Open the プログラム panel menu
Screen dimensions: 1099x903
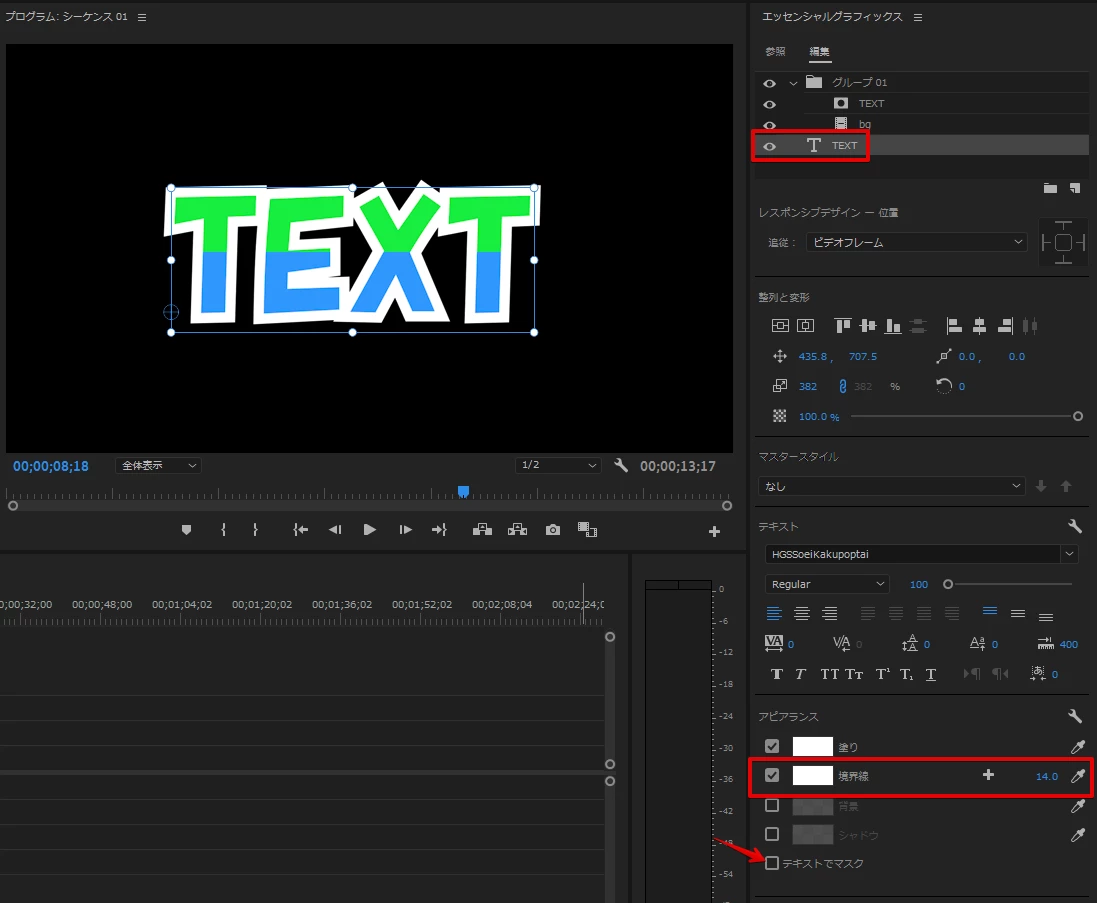coord(142,17)
